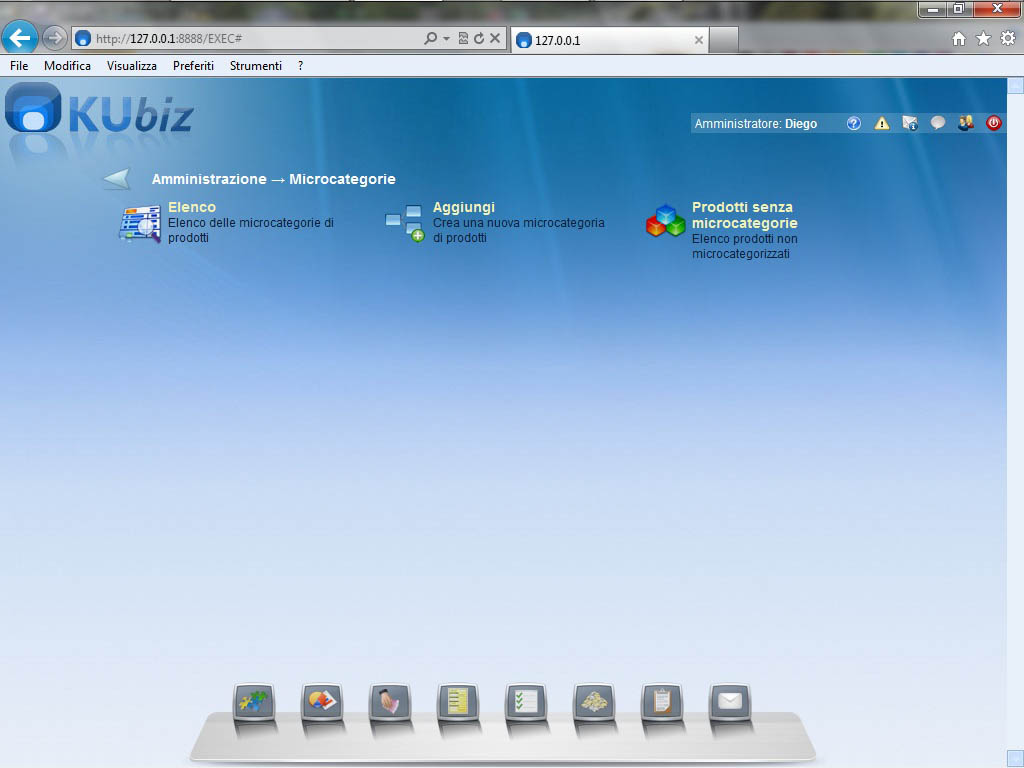Open the speech bubble chat icon
The width and height of the screenshot is (1024, 768).
click(x=938, y=123)
